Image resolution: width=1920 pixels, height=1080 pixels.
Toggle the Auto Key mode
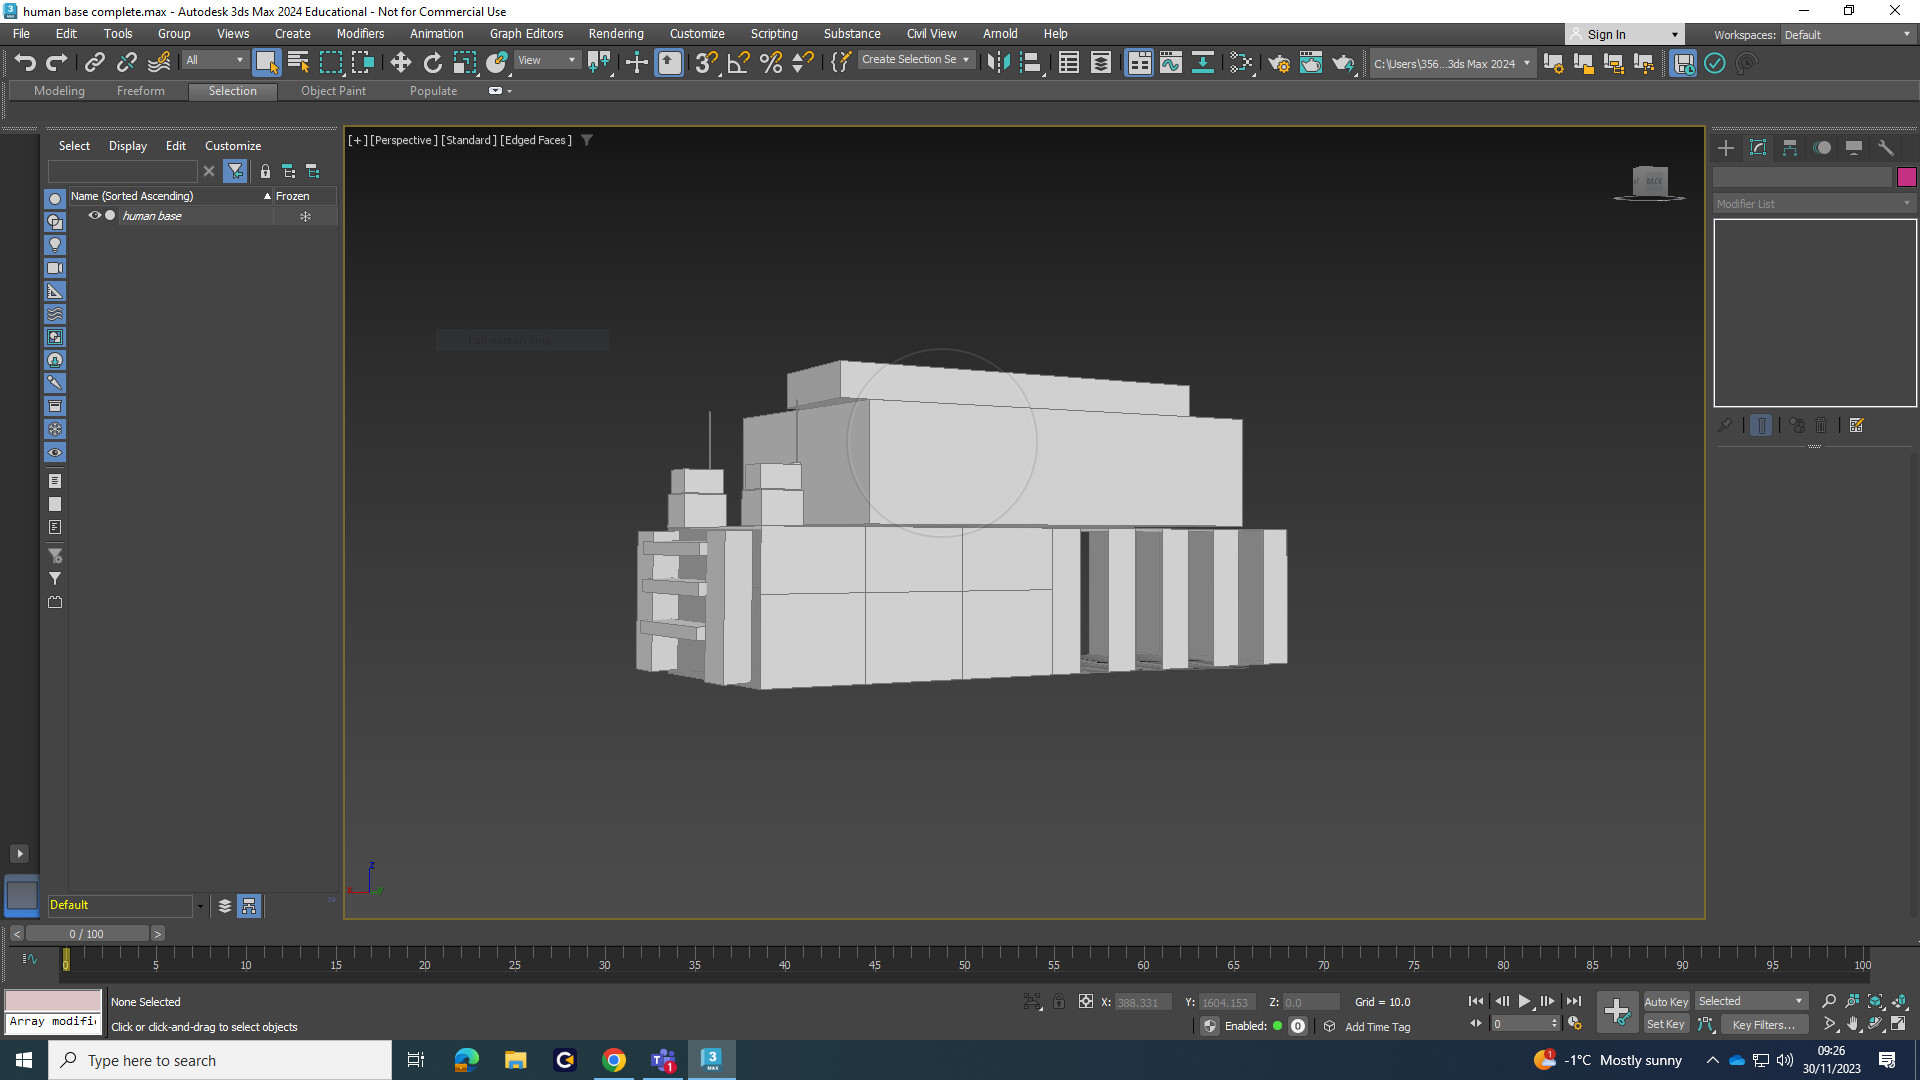point(1665,1001)
